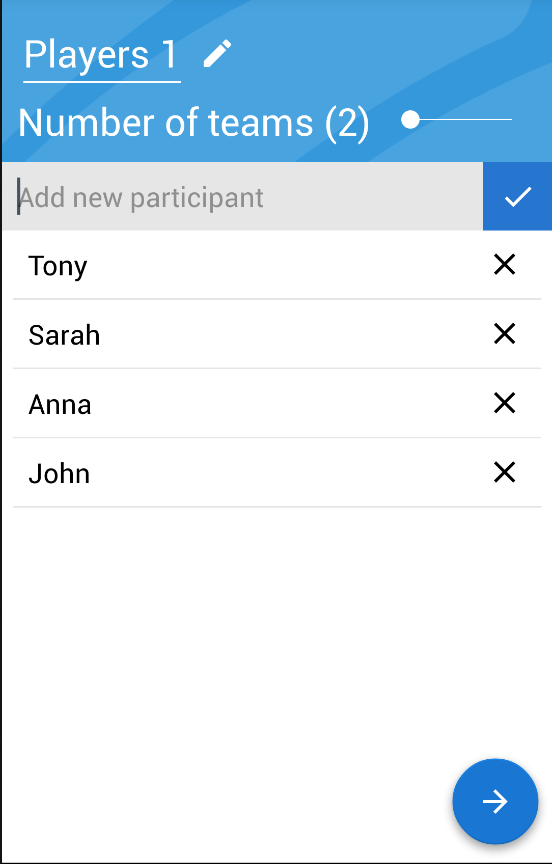The height and width of the screenshot is (864, 552).
Task: Proceed with the round arrow button
Action: 495,801
